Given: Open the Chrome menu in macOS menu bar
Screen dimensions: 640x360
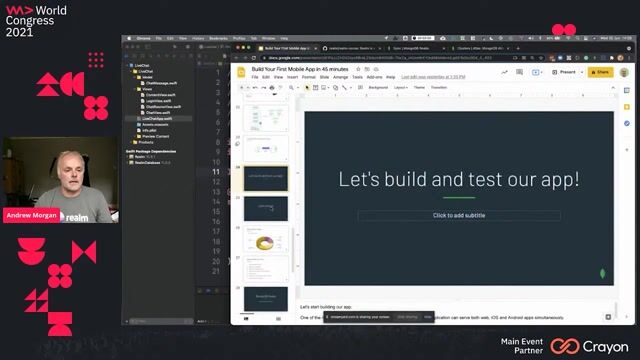Looking at the screenshot, I should tap(143, 38).
